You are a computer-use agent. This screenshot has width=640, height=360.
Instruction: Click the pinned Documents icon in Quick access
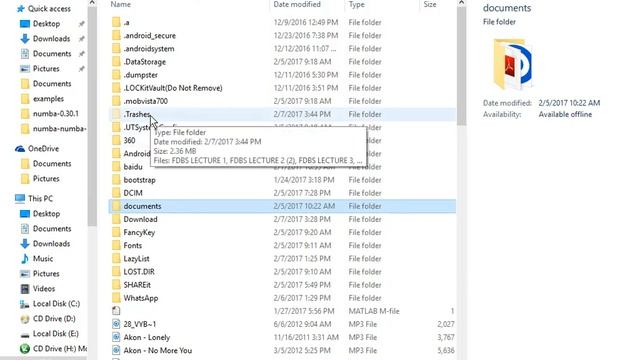click(25, 53)
